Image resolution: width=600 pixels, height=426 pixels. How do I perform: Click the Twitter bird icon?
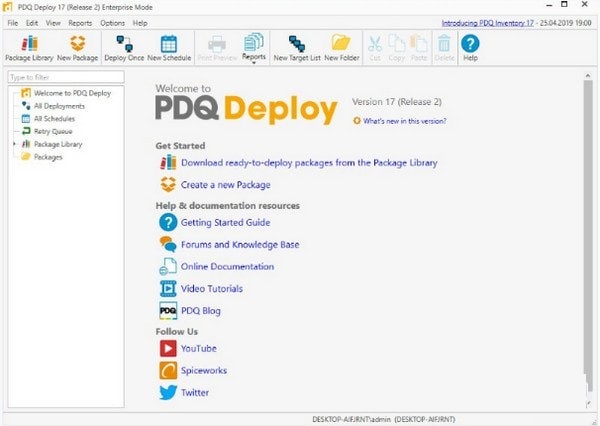pyautogui.click(x=168, y=392)
